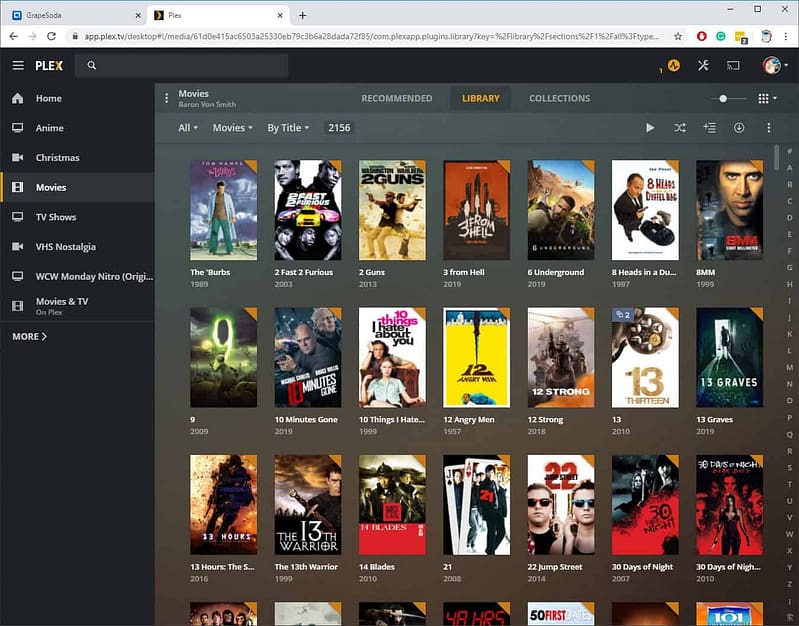799x626 pixels.
Task: Click the download sync icon
Action: tap(739, 127)
